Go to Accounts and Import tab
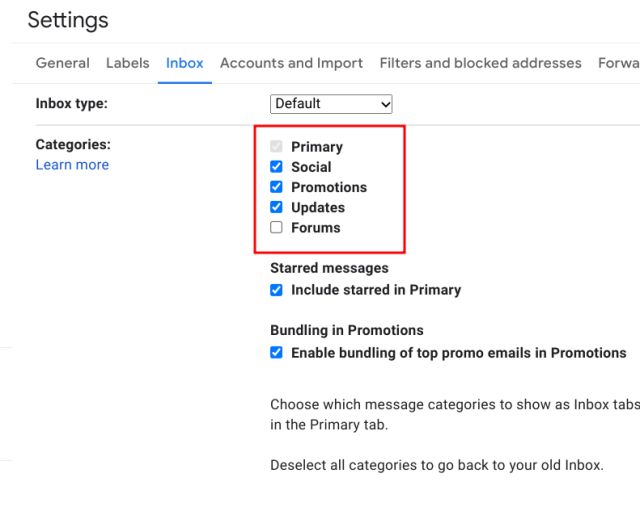The height and width of the screenshot is (520, 640). click(x=291, y=63)
